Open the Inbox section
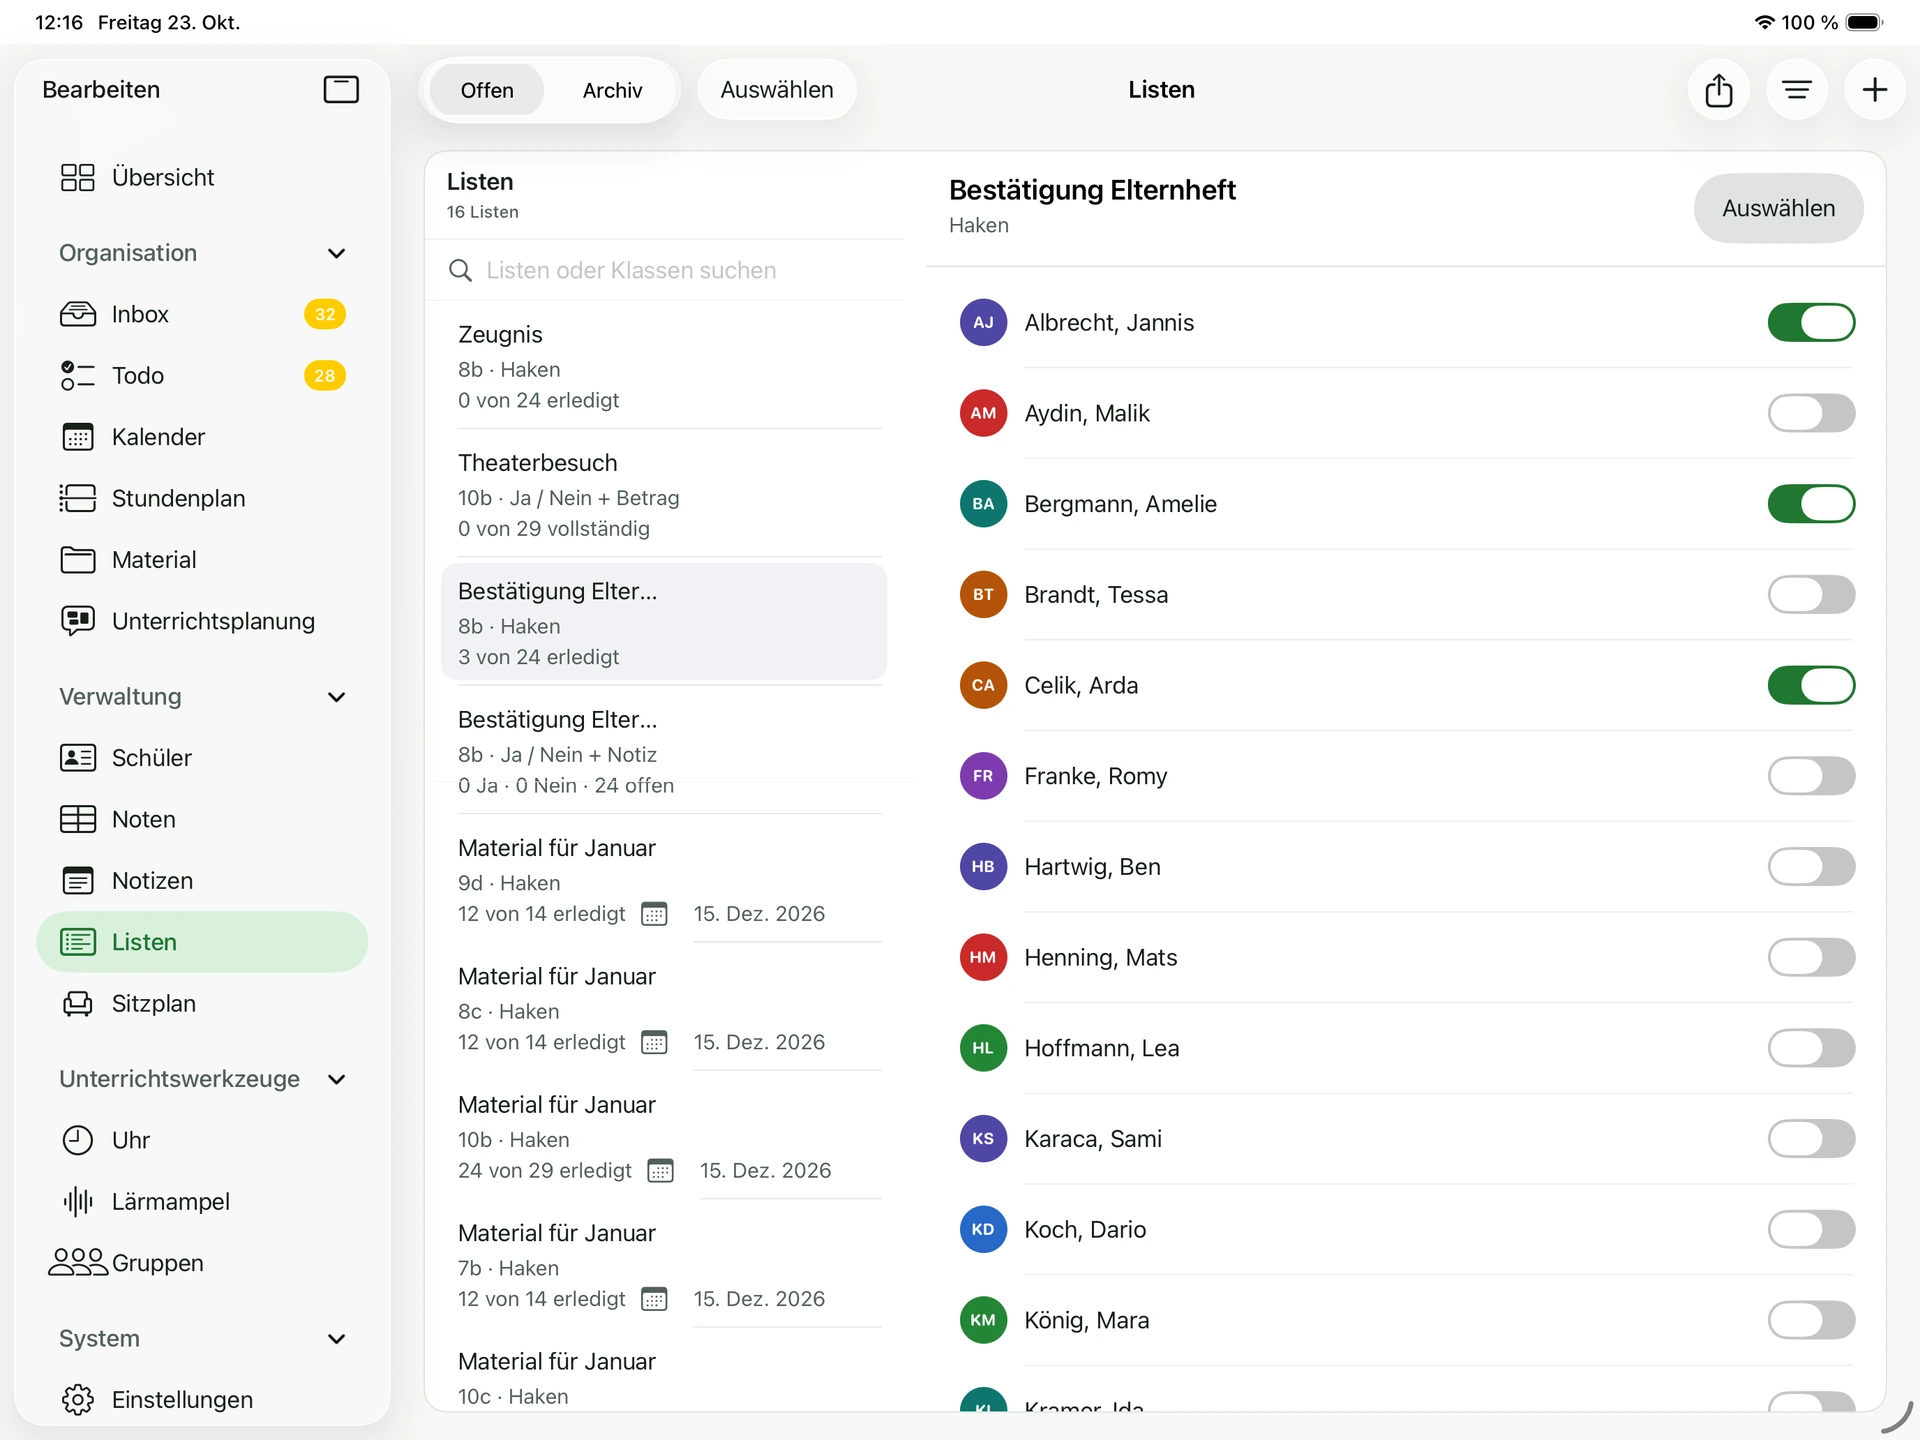The width and height of the screenshot is (1920, 1440). [202, 314]
